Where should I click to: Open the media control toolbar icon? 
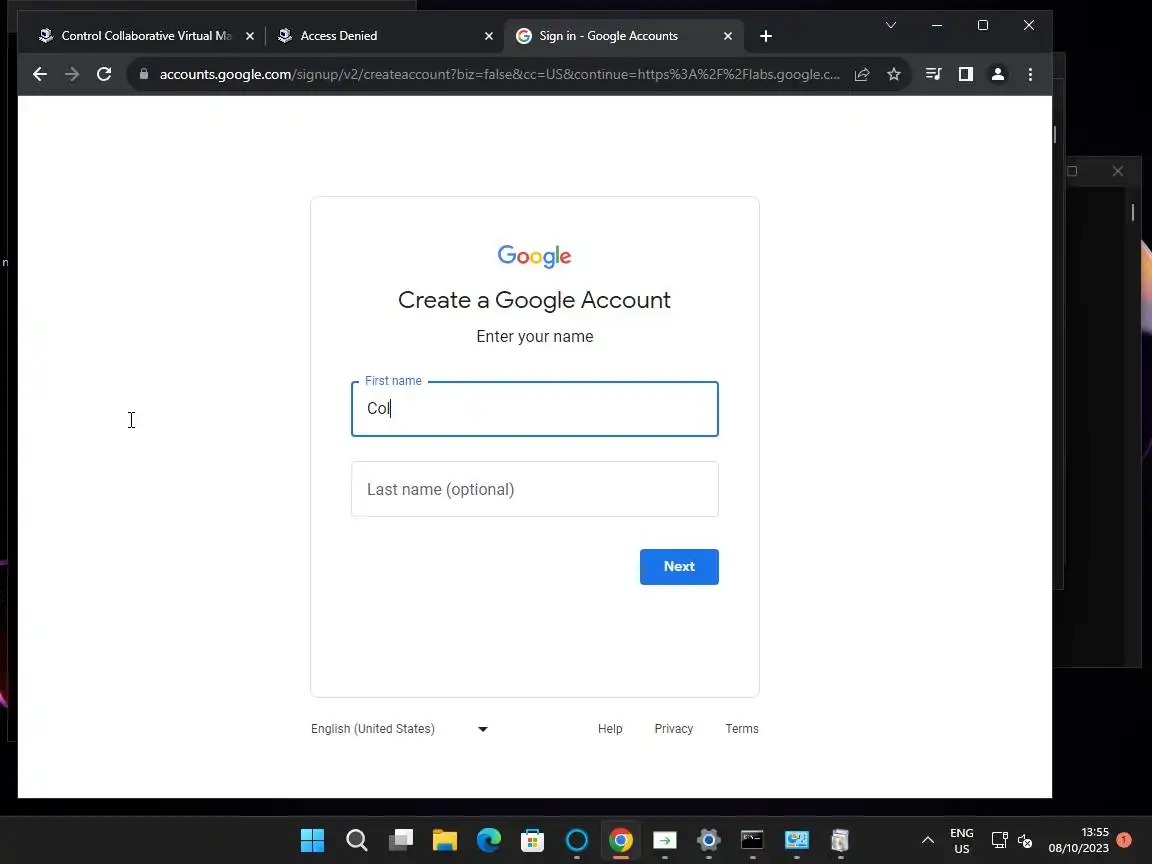coord(933,74)
